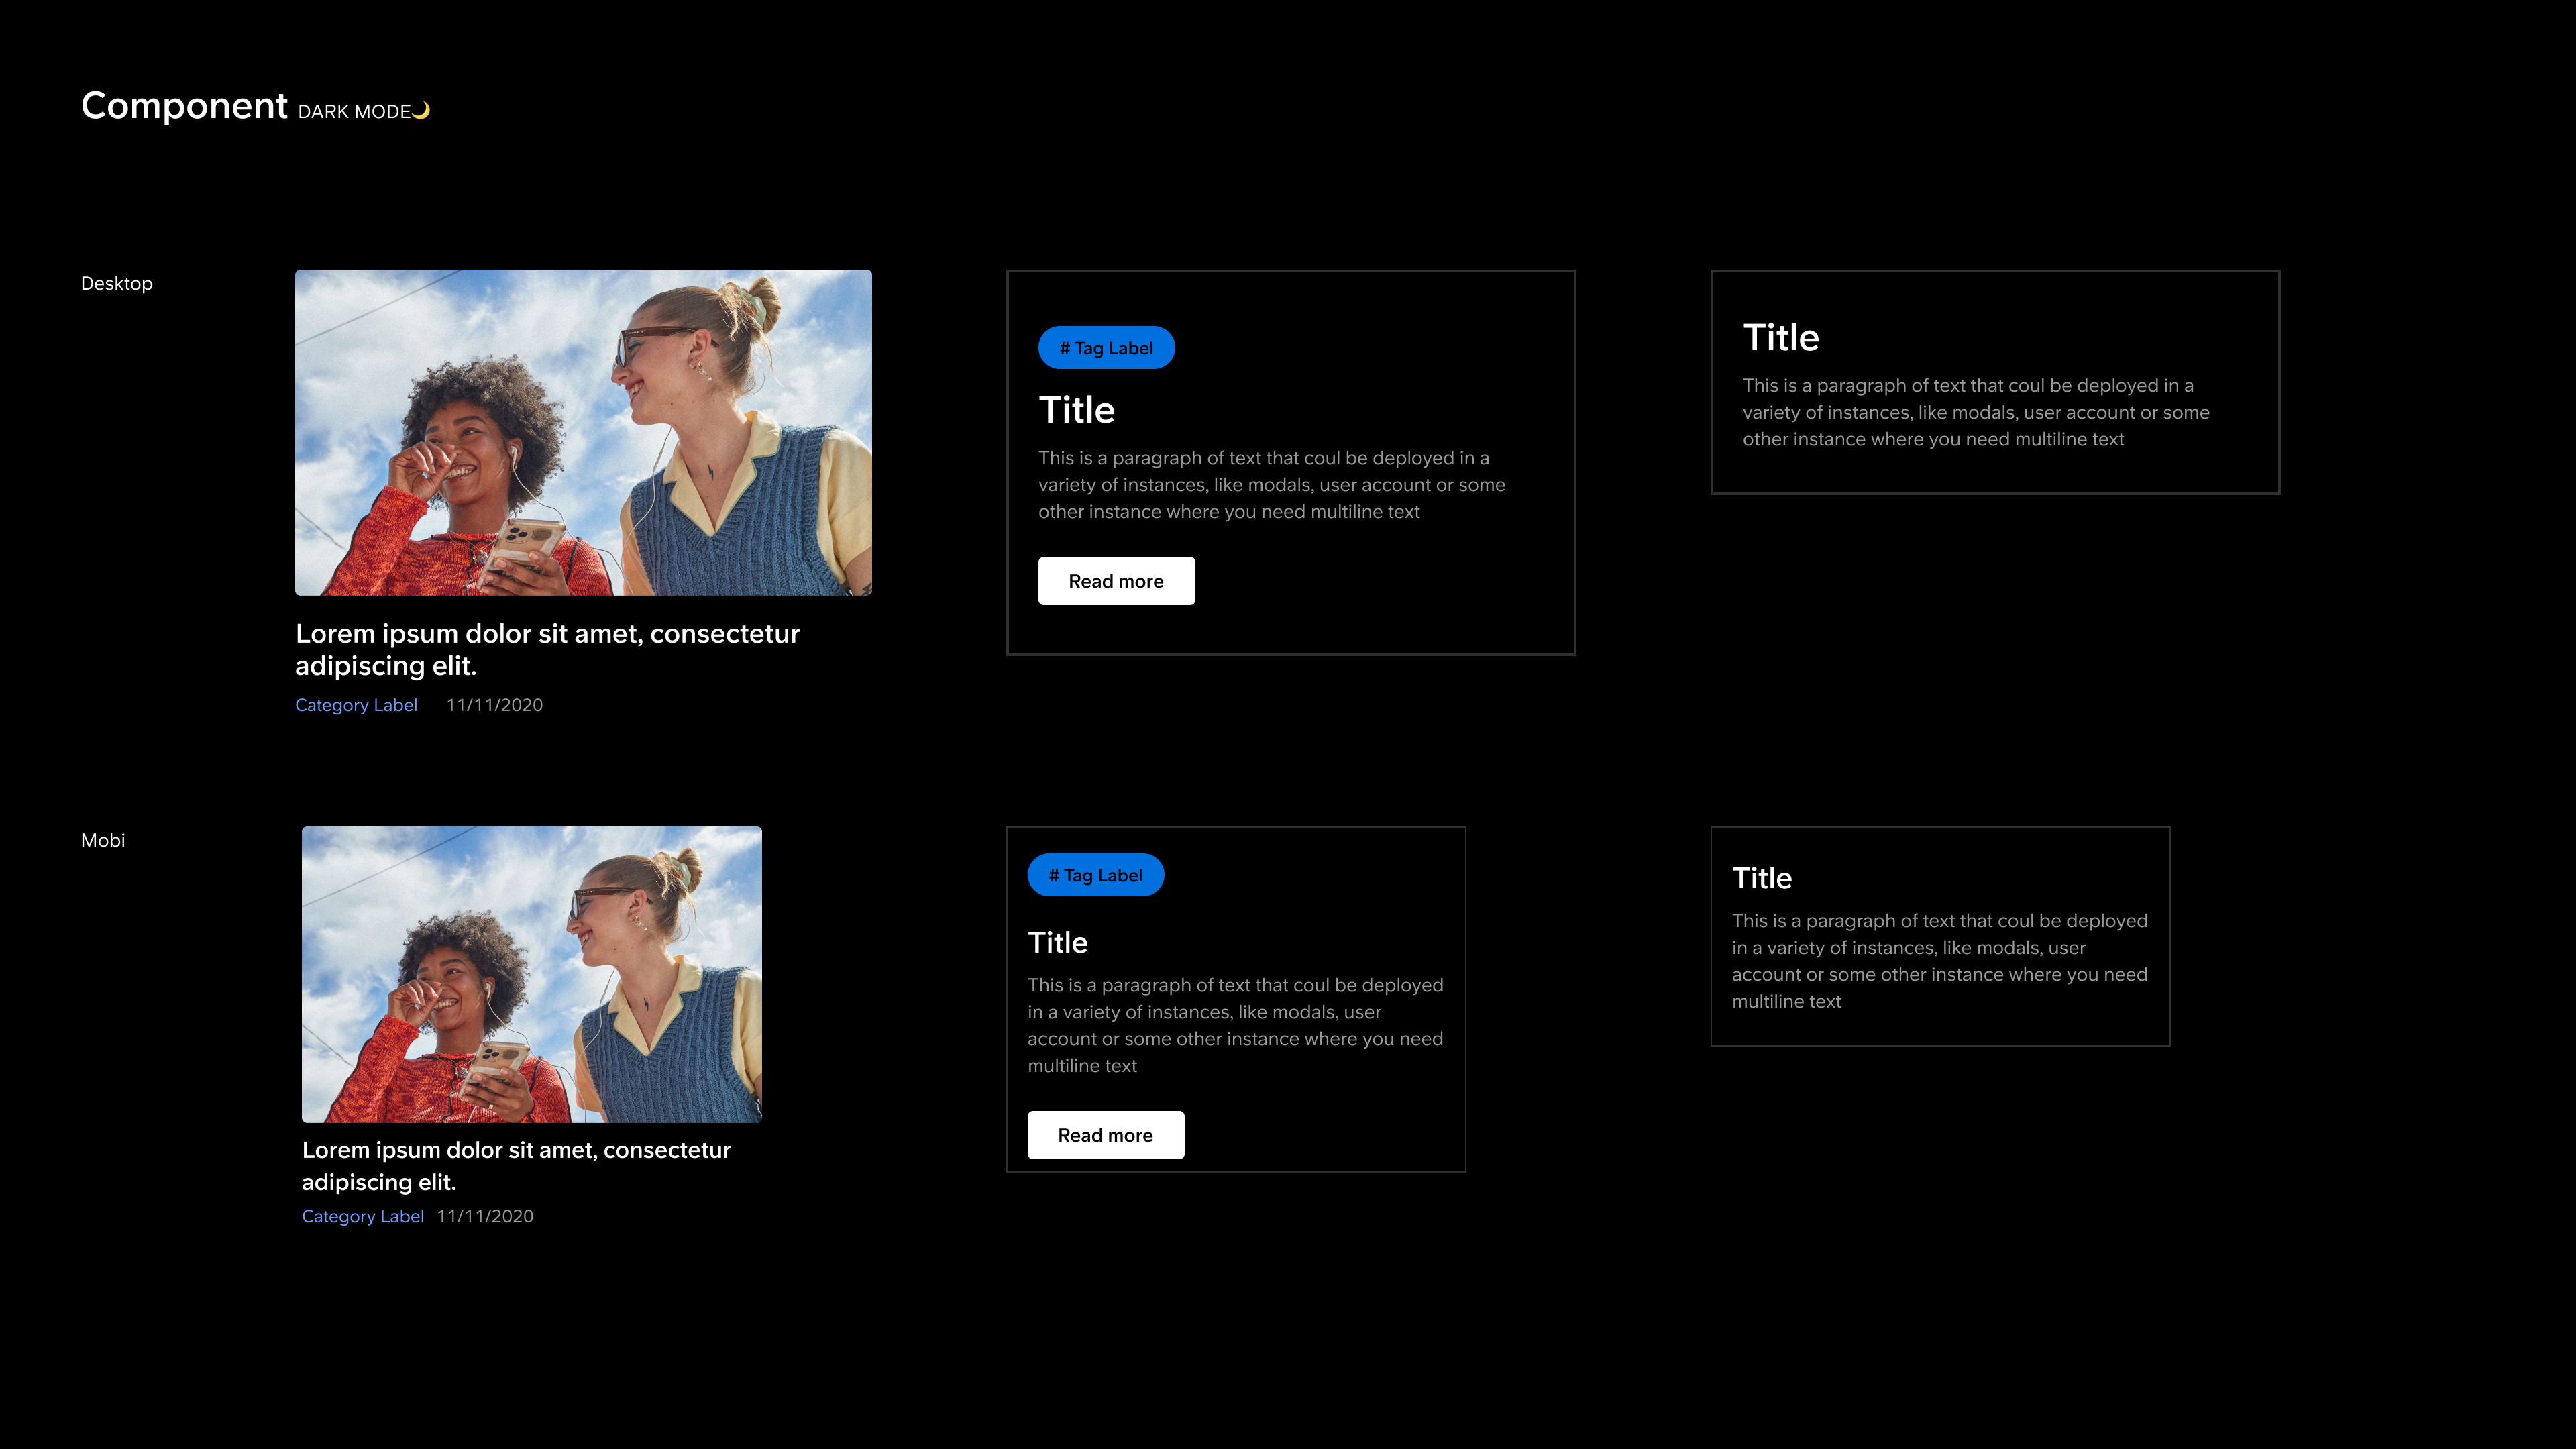
Task: Click Title in Mobi tag card
Action: tap(1057, 942)
